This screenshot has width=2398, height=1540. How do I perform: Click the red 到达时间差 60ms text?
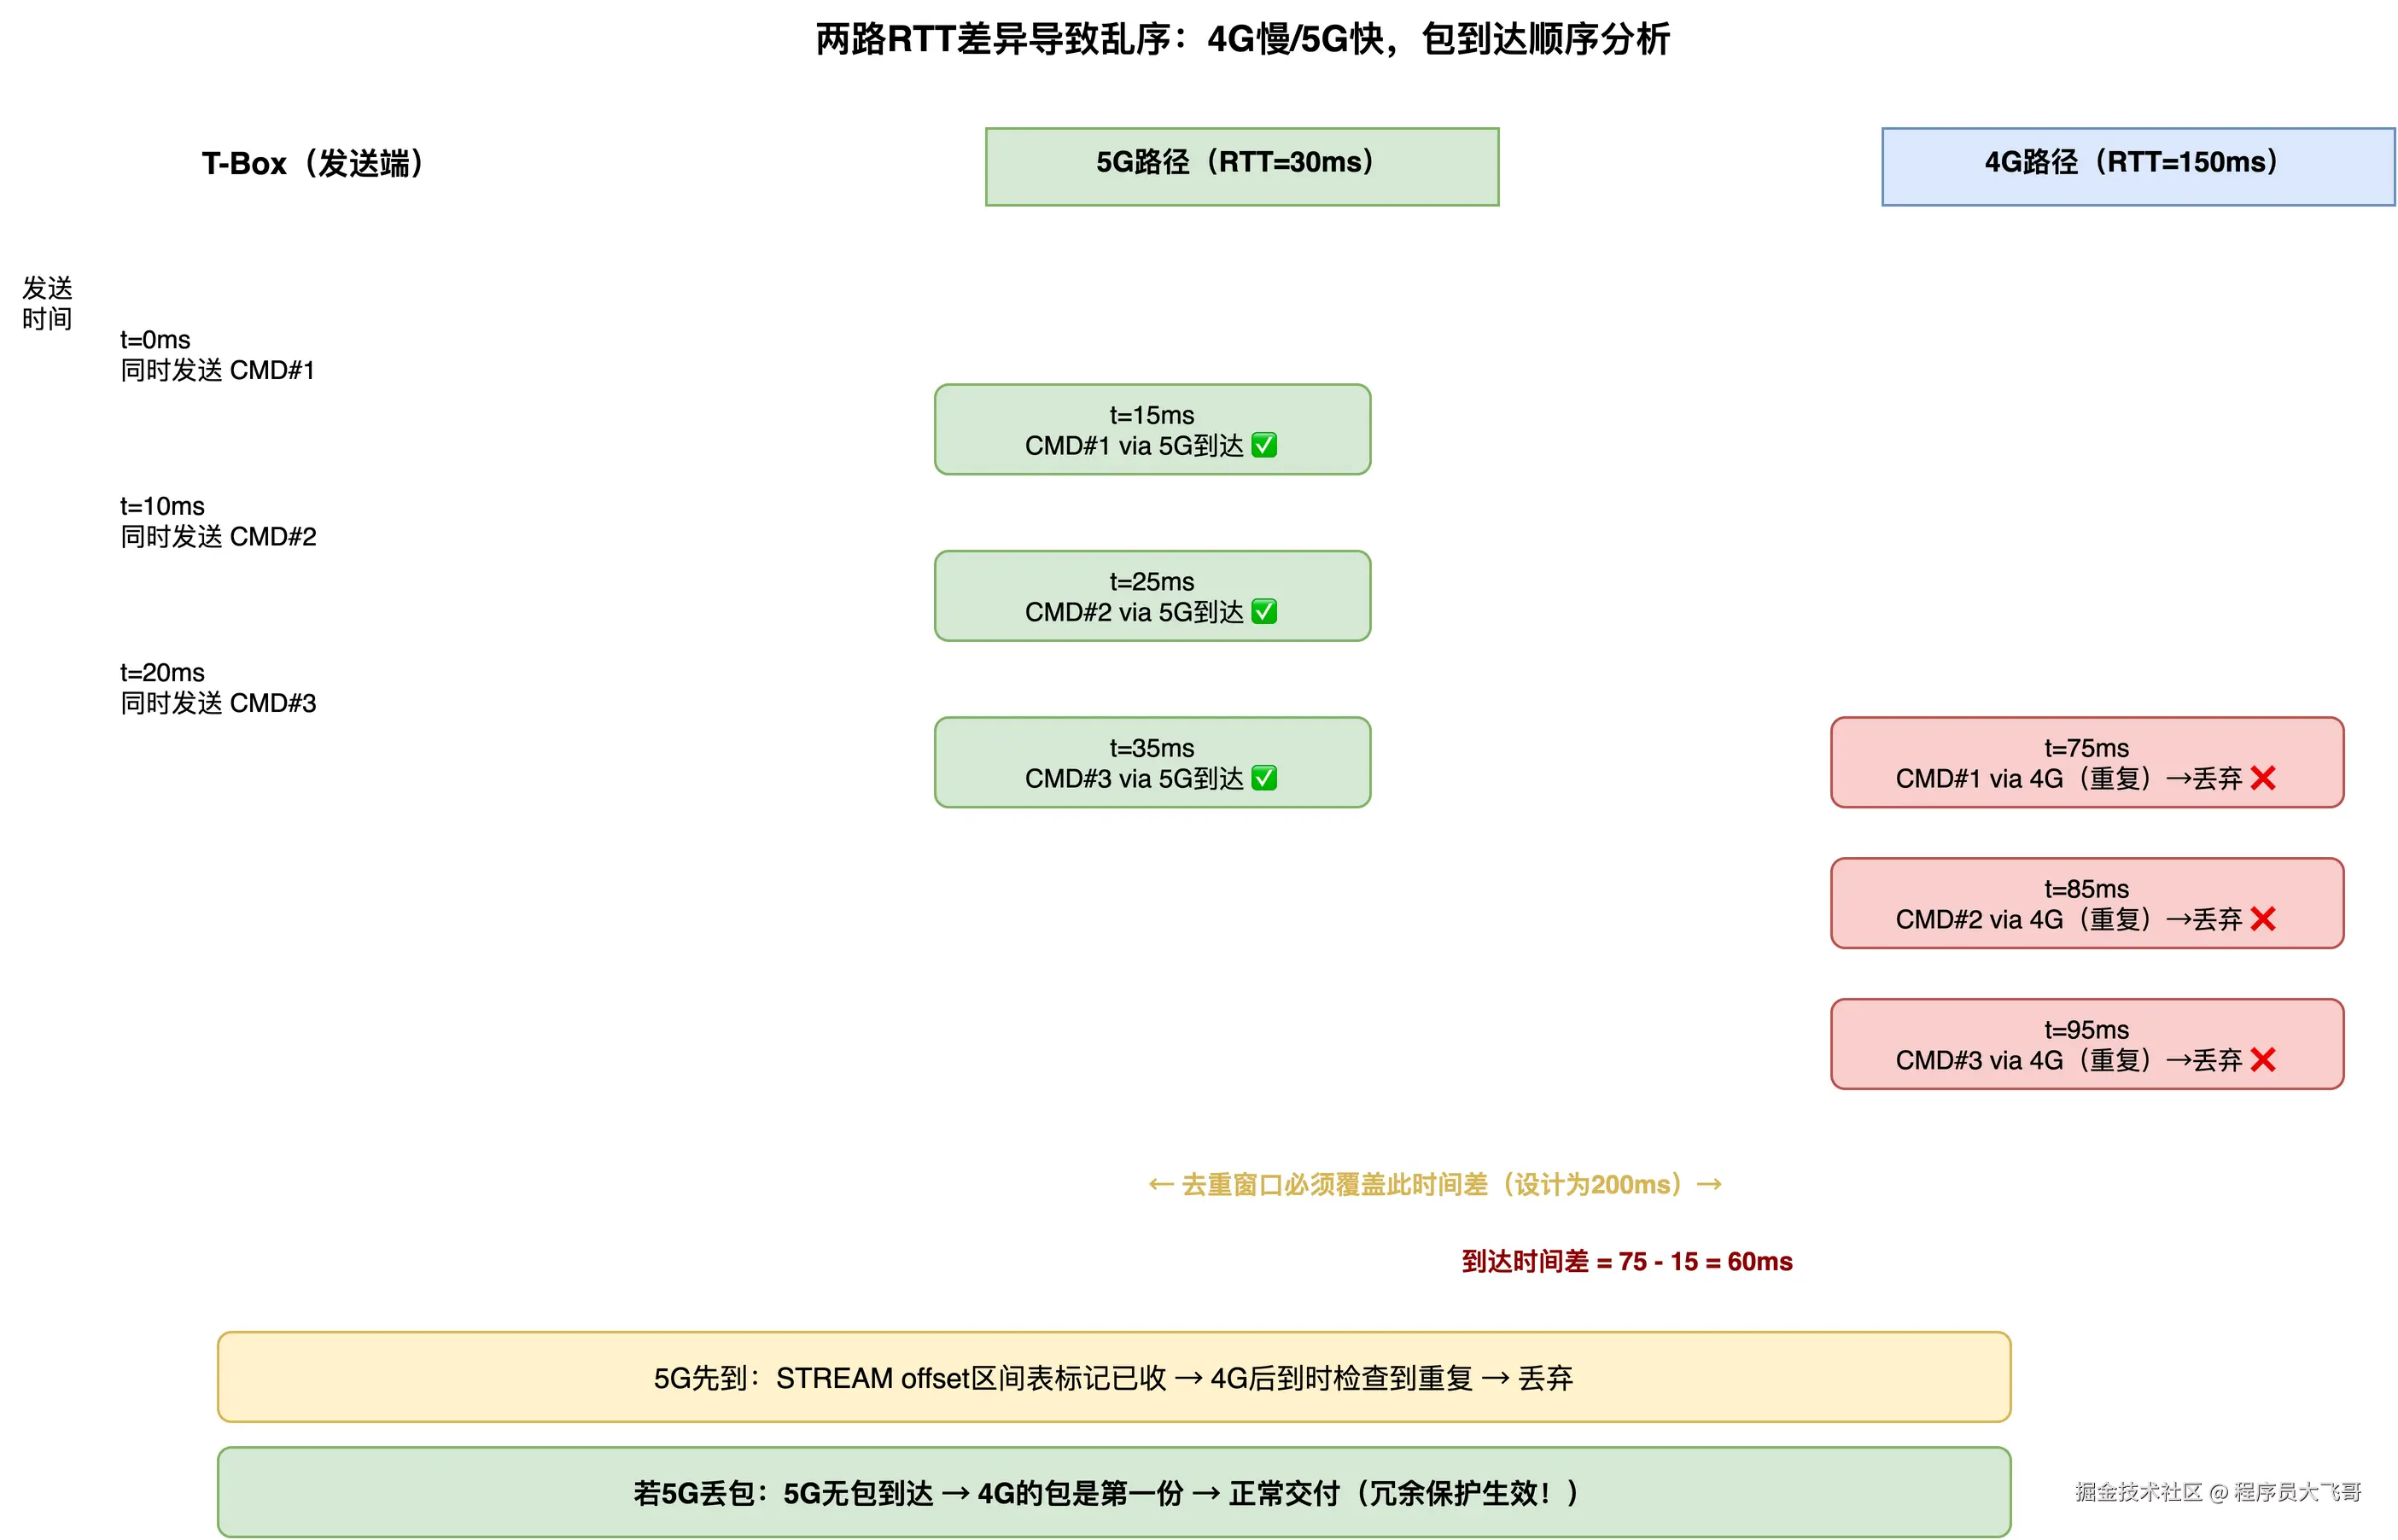(x=1626, y=1262)
